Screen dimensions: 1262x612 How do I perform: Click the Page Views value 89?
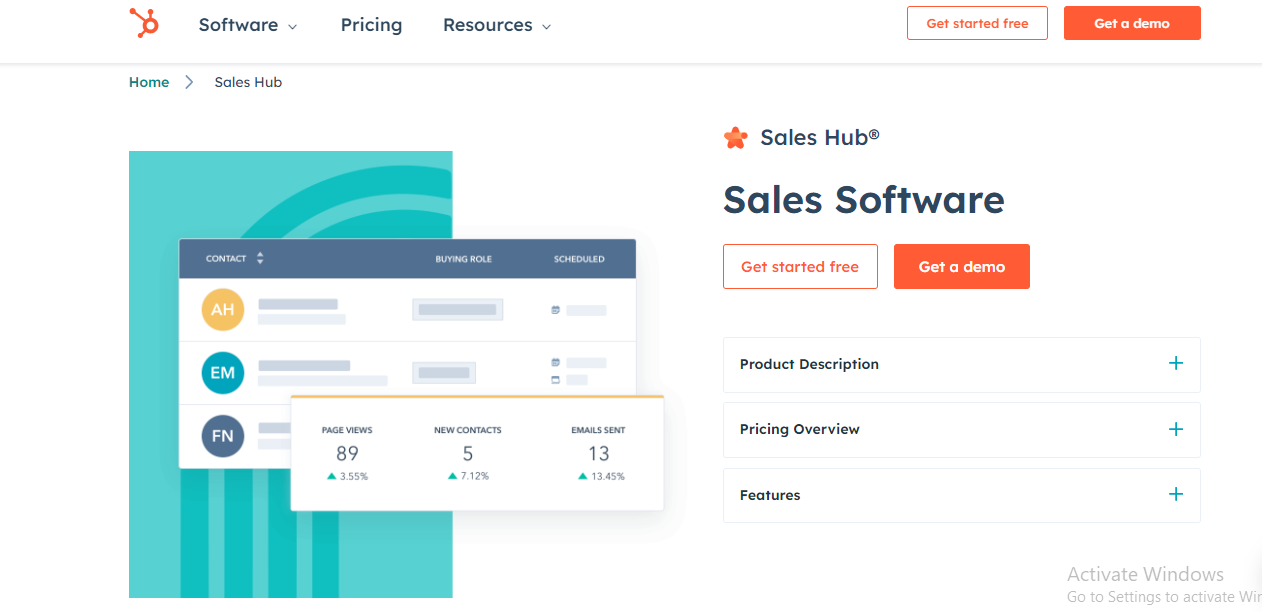[347, 454]
